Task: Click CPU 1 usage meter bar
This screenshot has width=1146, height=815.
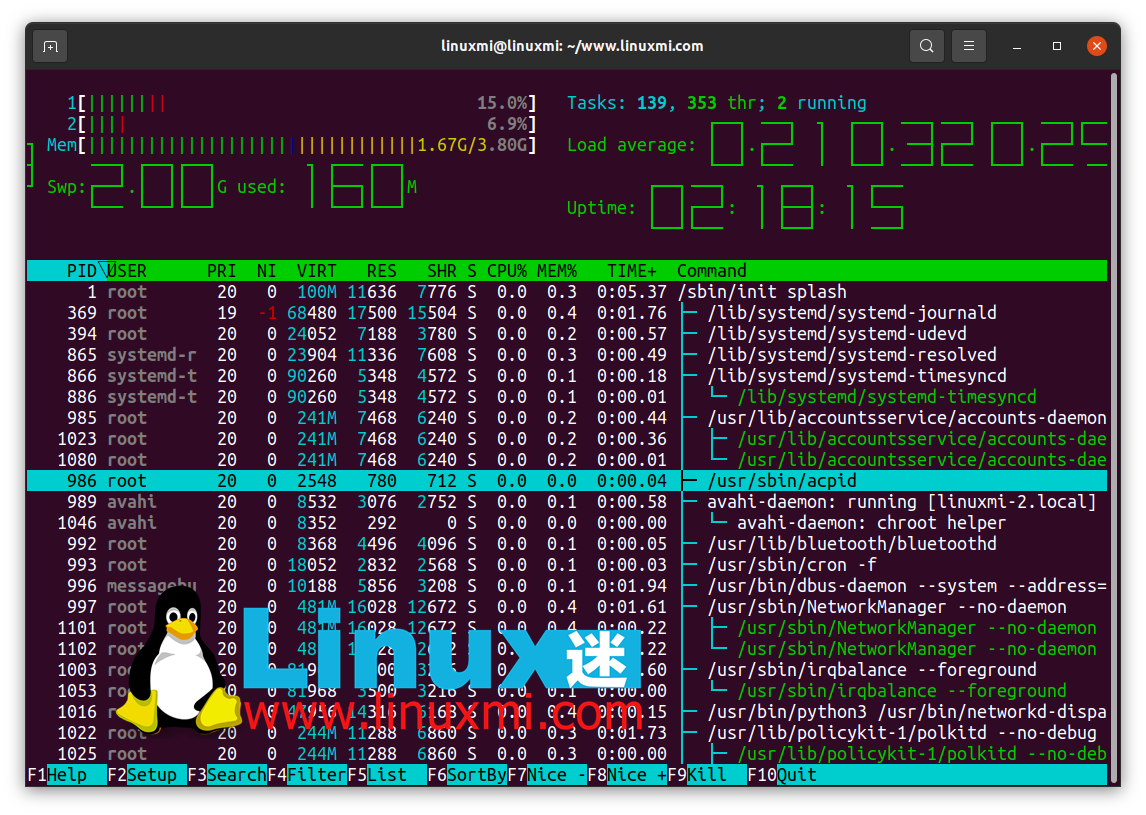Action: 302,103
